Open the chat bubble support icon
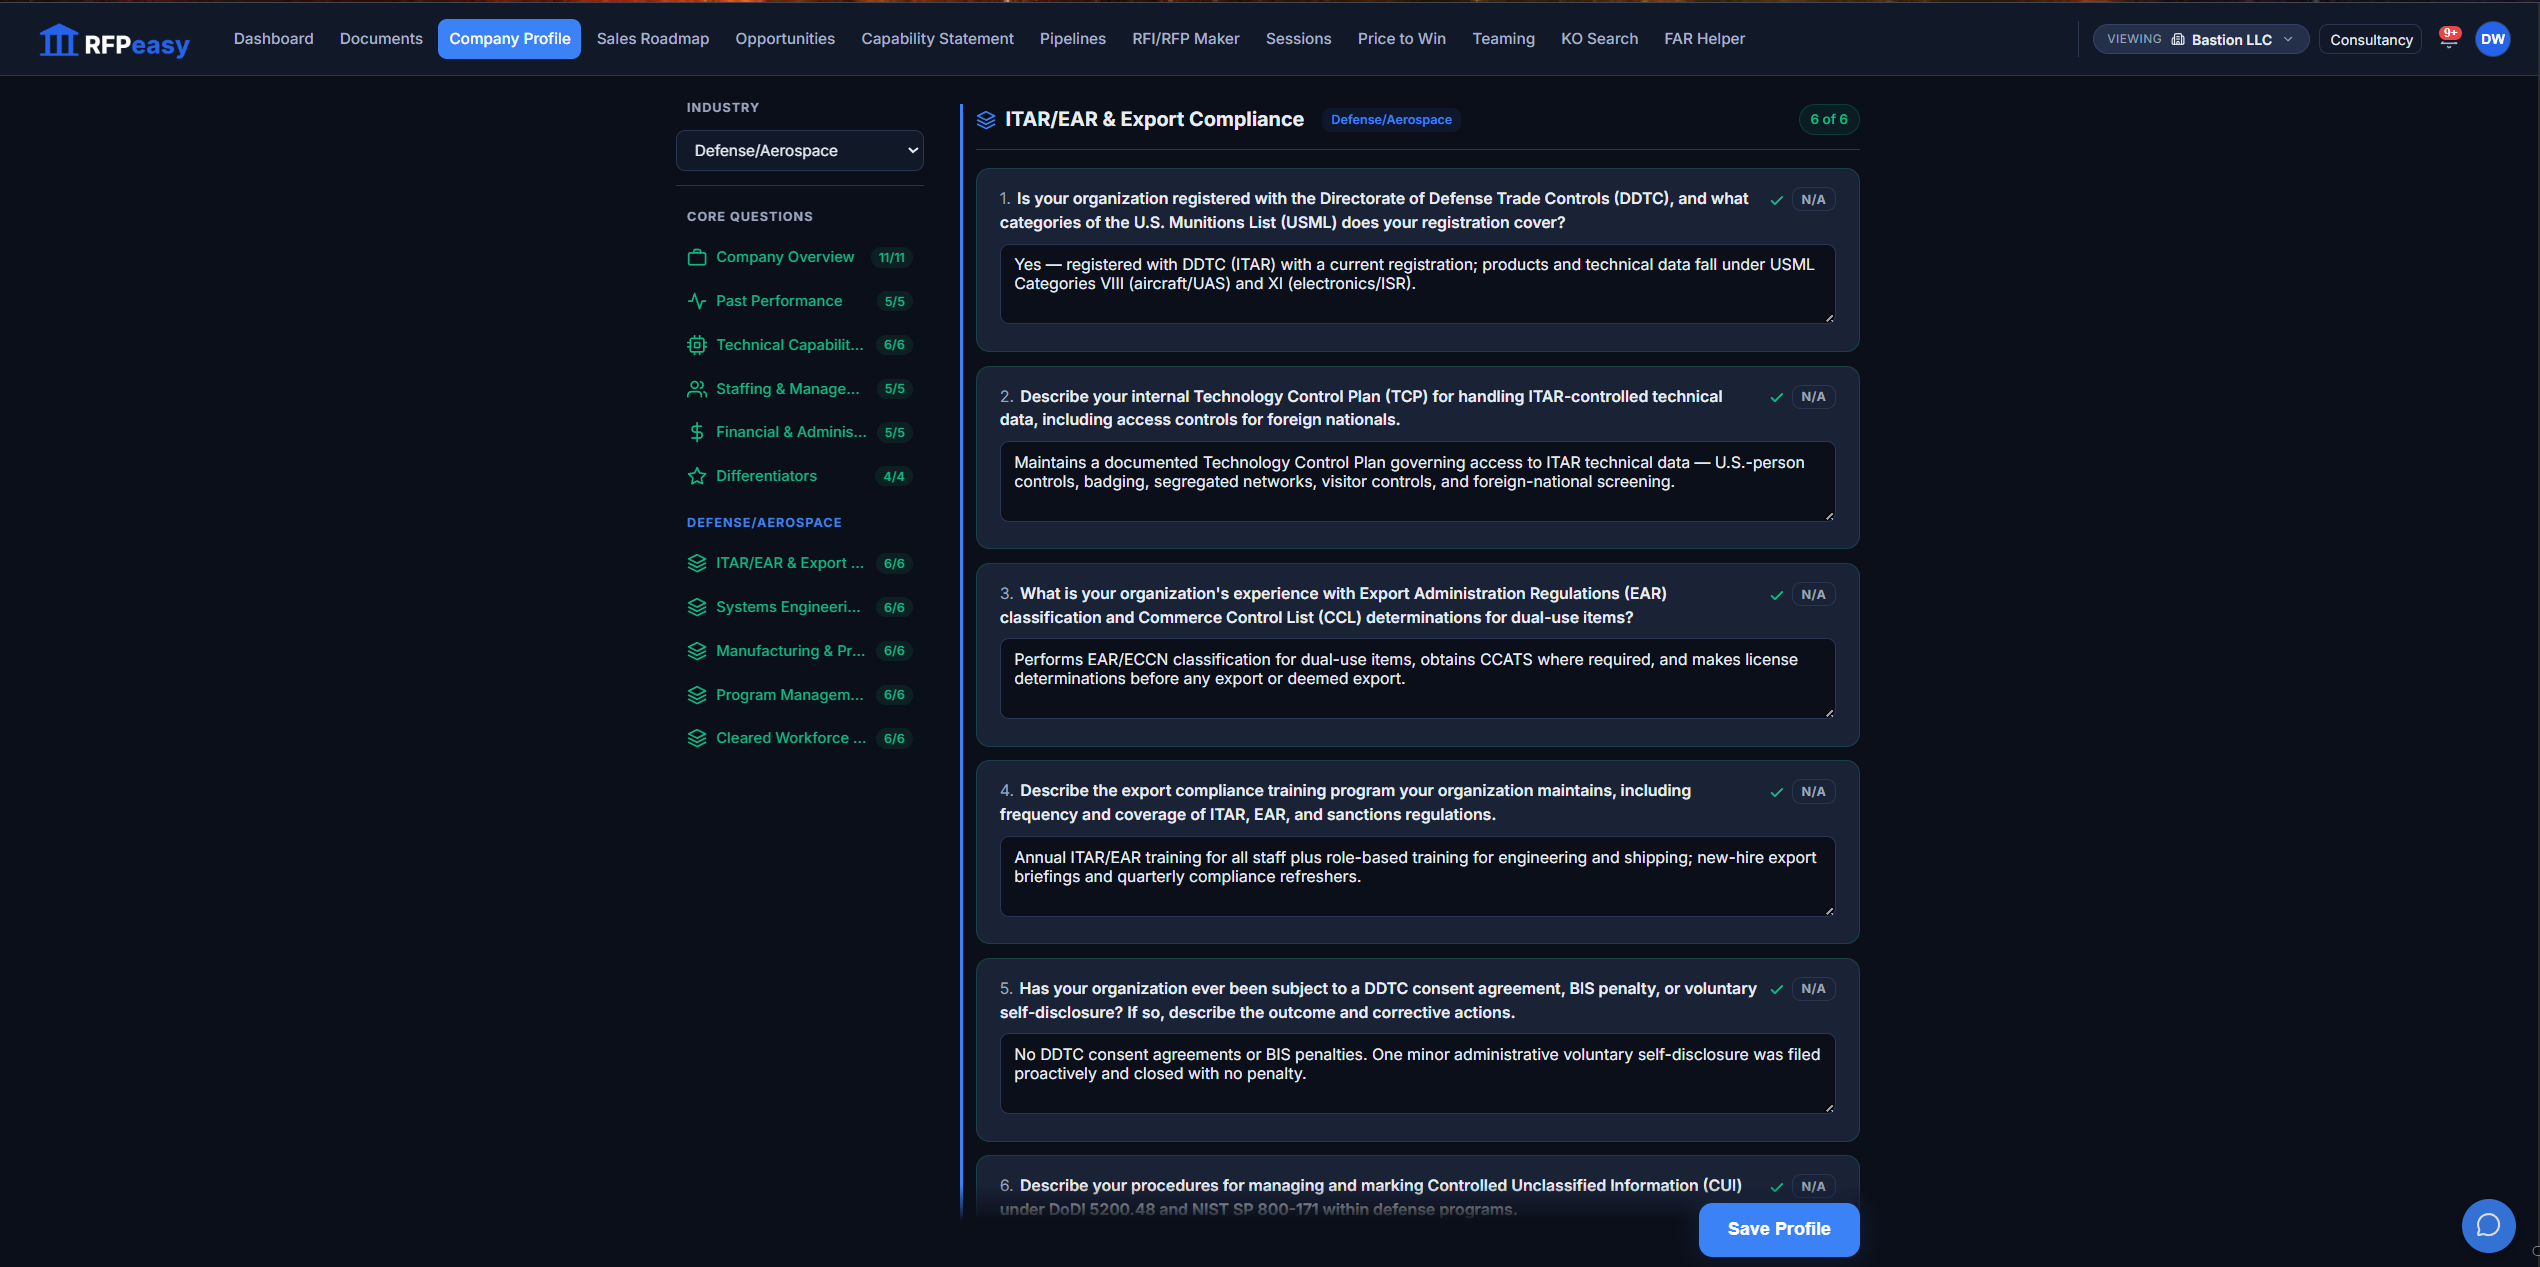The image size is (2540, 1267). tap(2488, 1225)
